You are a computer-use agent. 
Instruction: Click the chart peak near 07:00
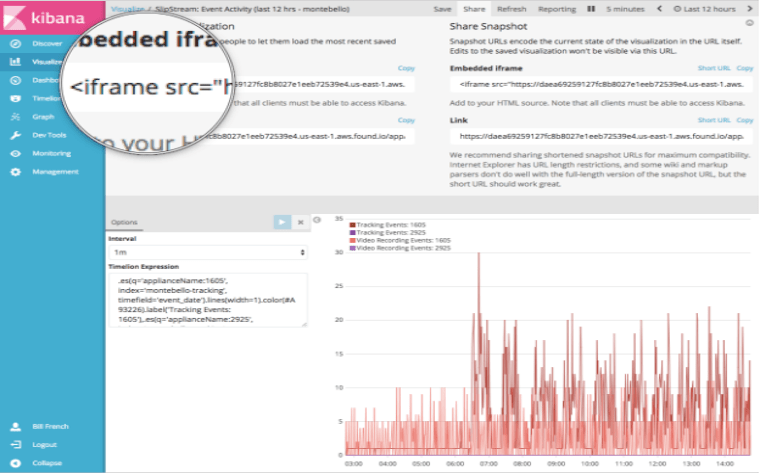(x=479, y=253)
